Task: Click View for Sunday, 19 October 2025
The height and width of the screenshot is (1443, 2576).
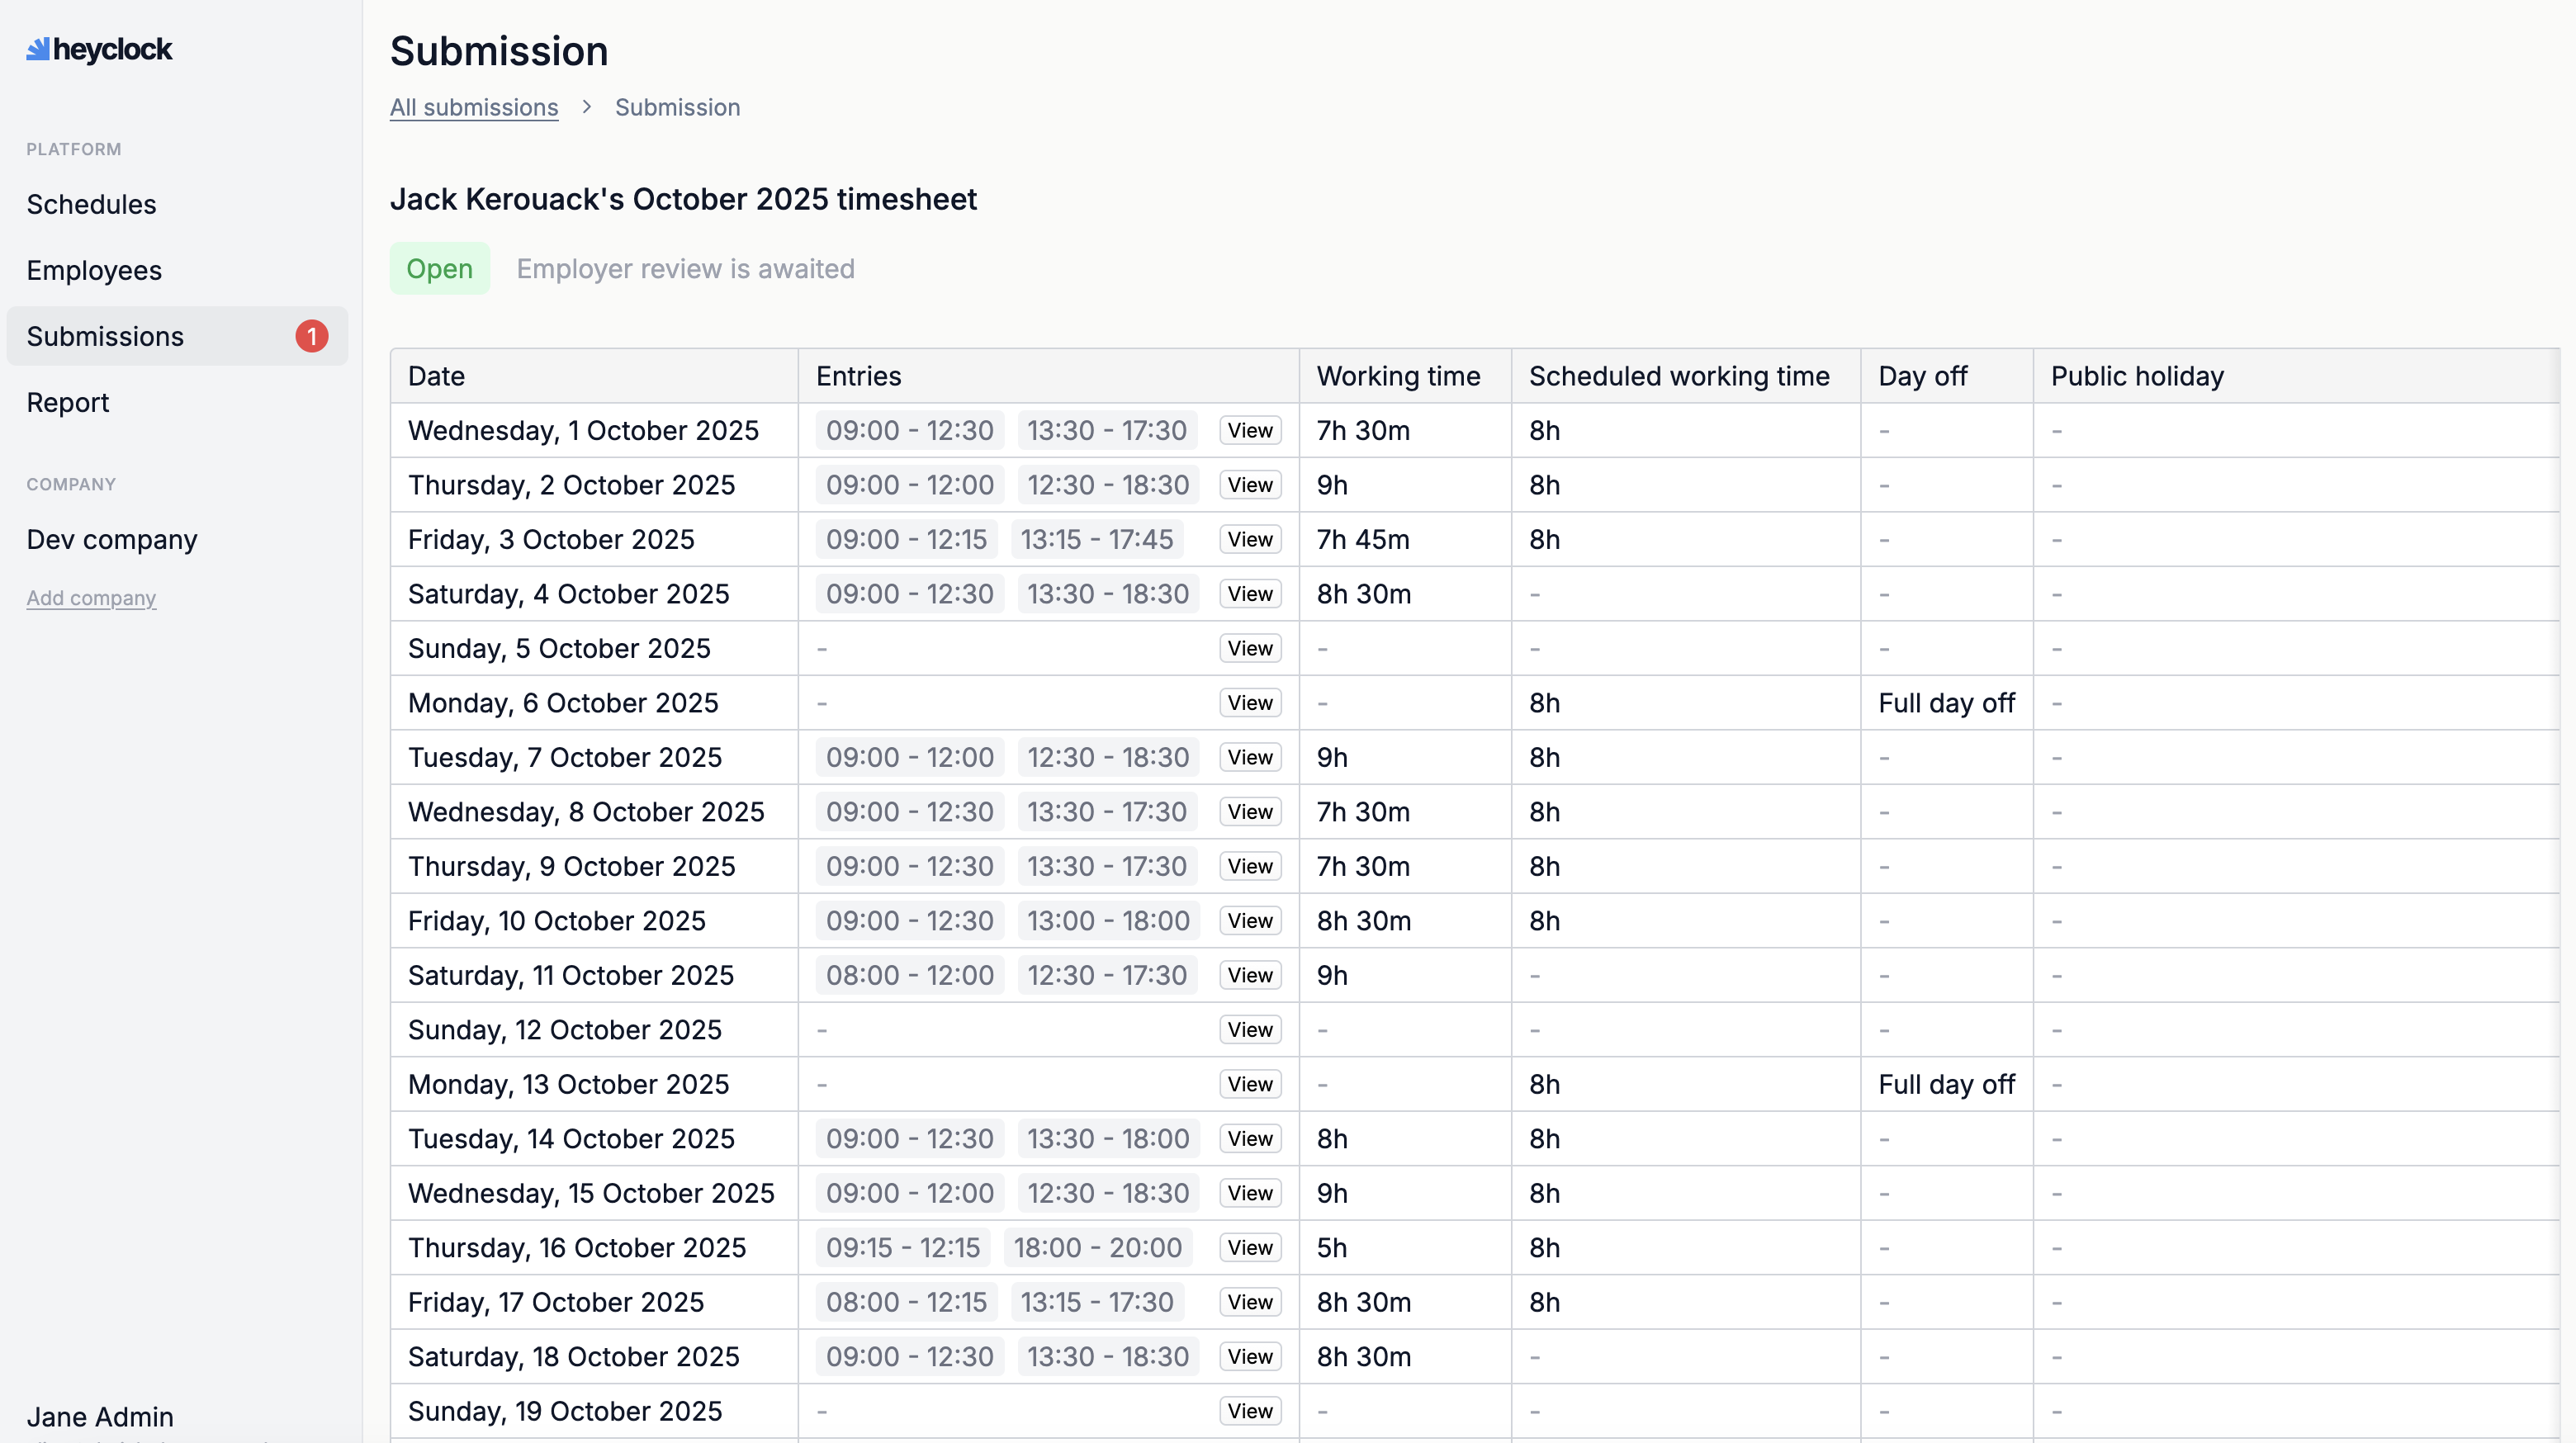Action: click(1249, 1411)
